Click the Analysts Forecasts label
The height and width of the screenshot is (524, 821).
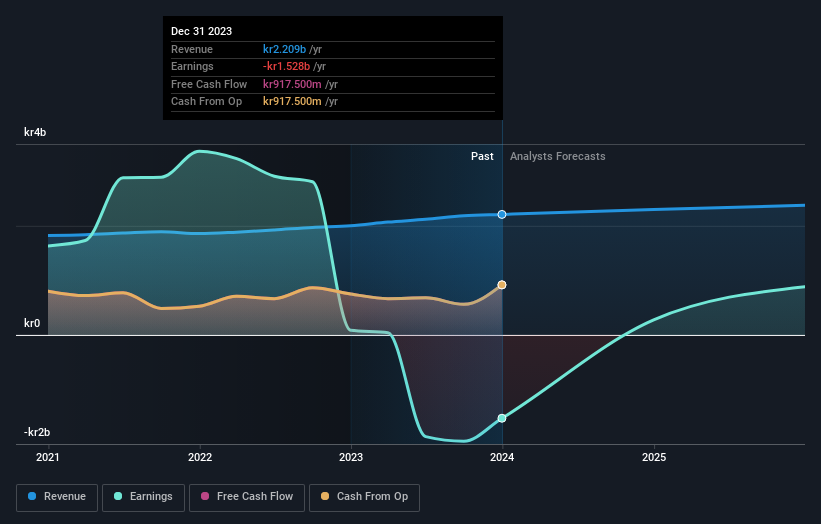558,156
